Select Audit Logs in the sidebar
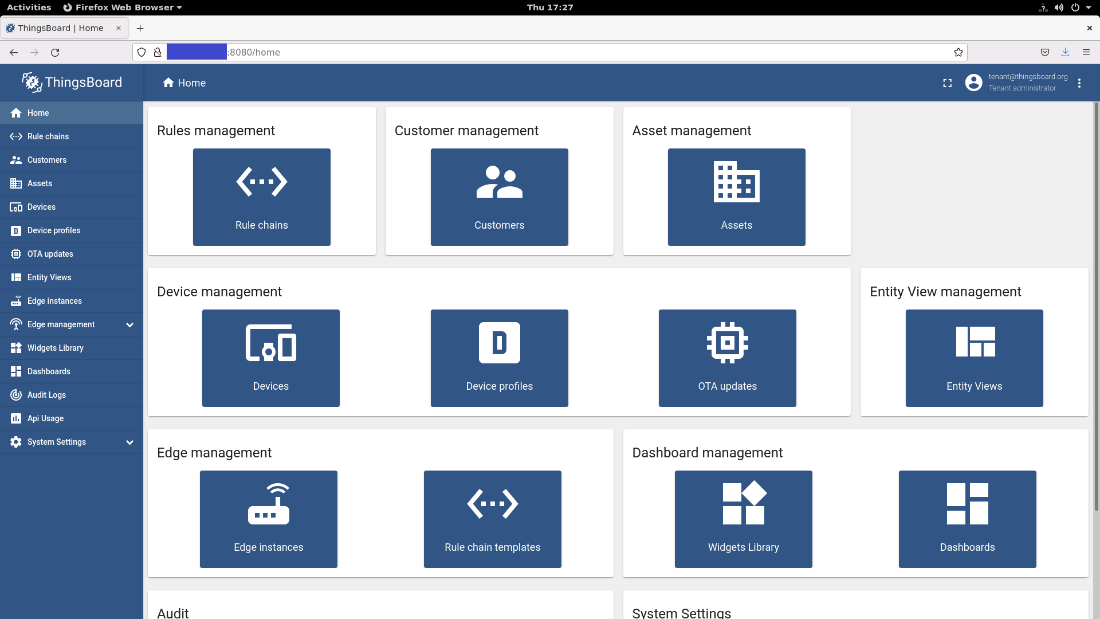Viewport: 1100px width, 619px height. [72, 395]
